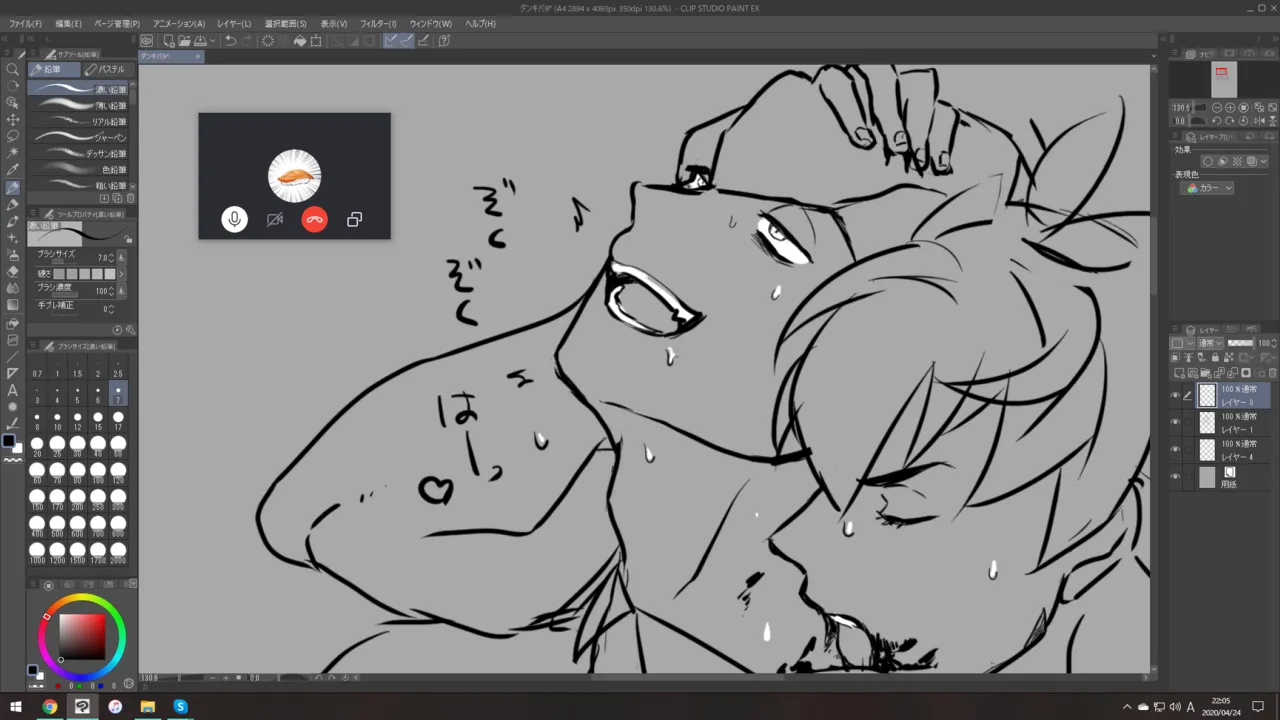Toggle visibility of レイヤー 1
The width and height of the screenshot is (1280, 720).
(x=1176, y=423)
